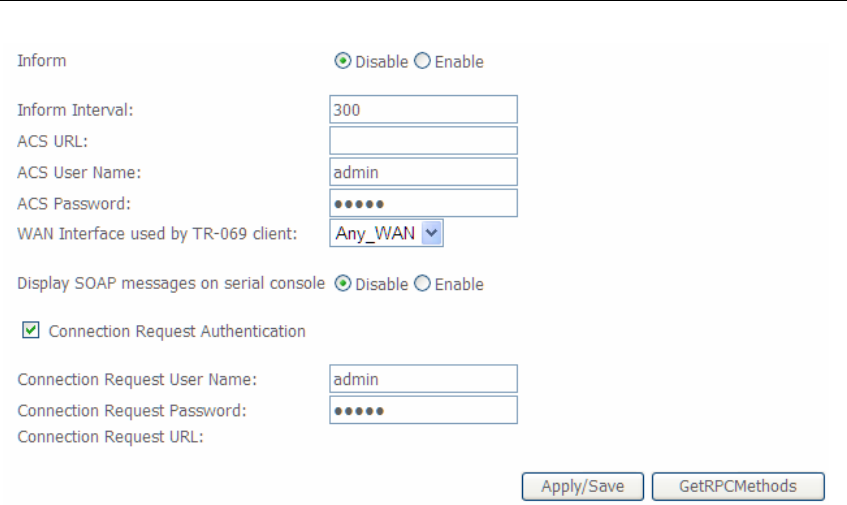Screen dimensions: 847x505
Task: Focus the empty ACS URL field
Action: pyautogui.click(x=423, y=141)
